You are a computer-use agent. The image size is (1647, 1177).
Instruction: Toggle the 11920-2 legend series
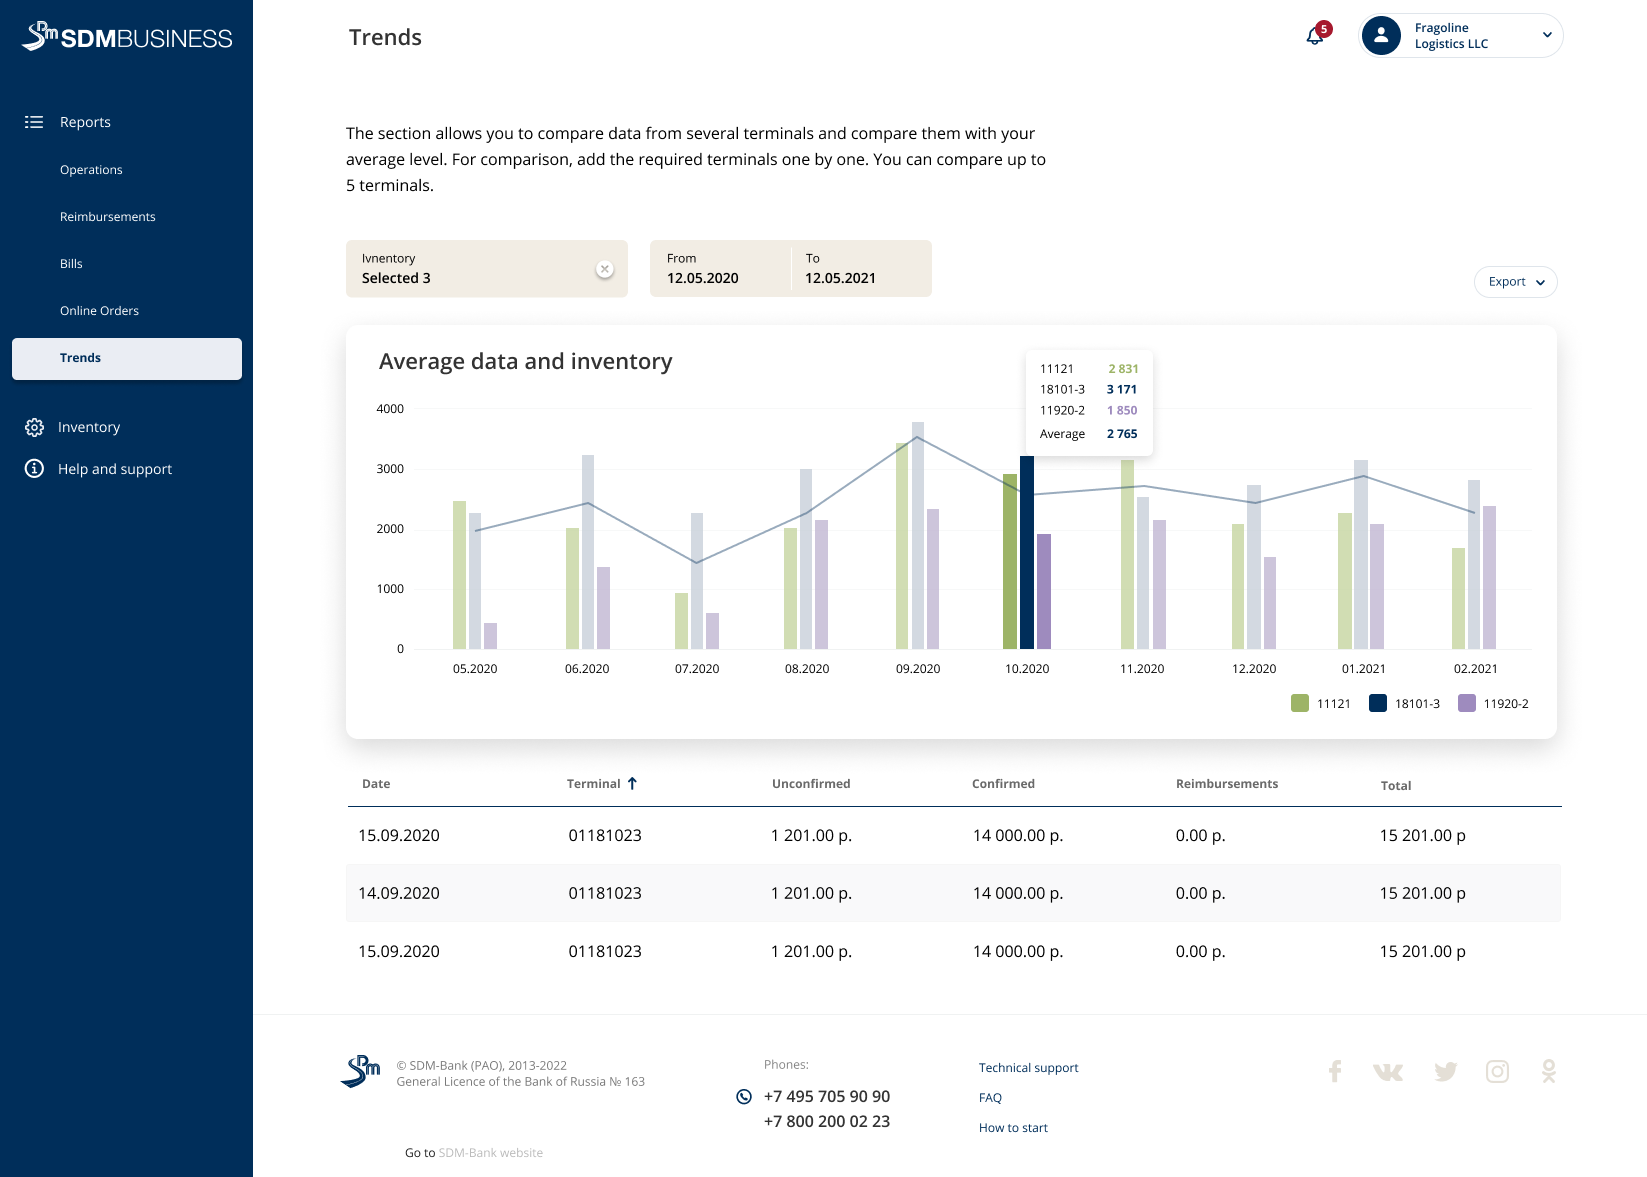pyautogui.click(x=1493, y=703)
